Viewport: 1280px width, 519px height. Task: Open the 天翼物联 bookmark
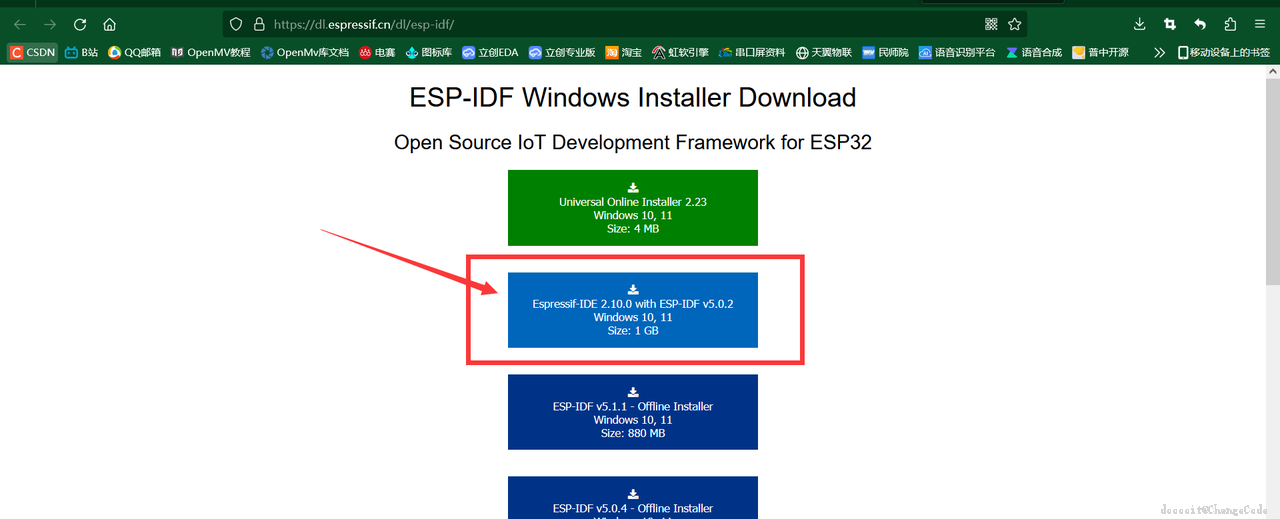pos(824,52)
